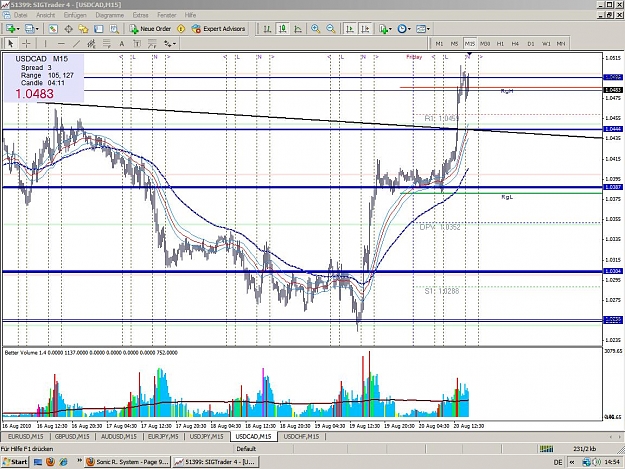Zoom out of the chart
The image size is (625, 469).
click(x=330, y=29)
